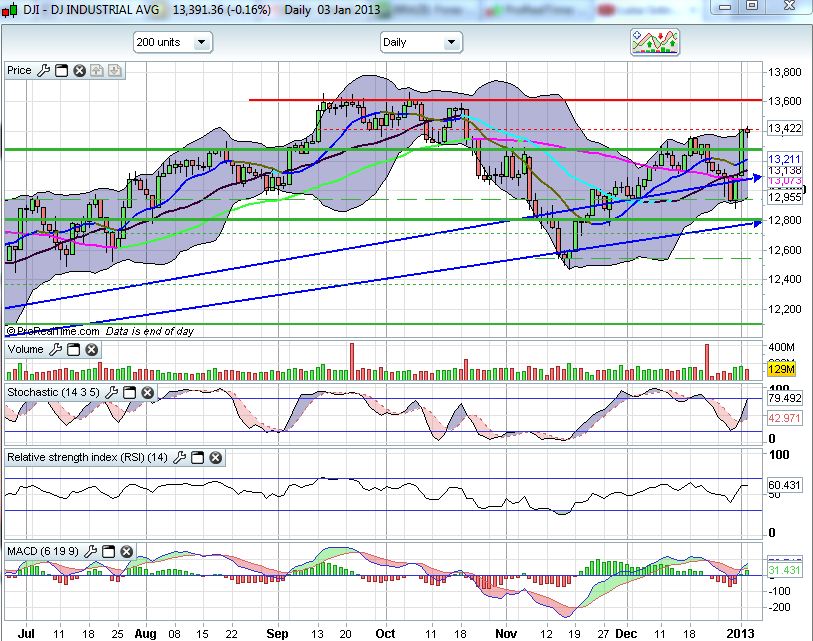Click the Price panel label
Screen dimensions: 813x641
click(19, 71)
